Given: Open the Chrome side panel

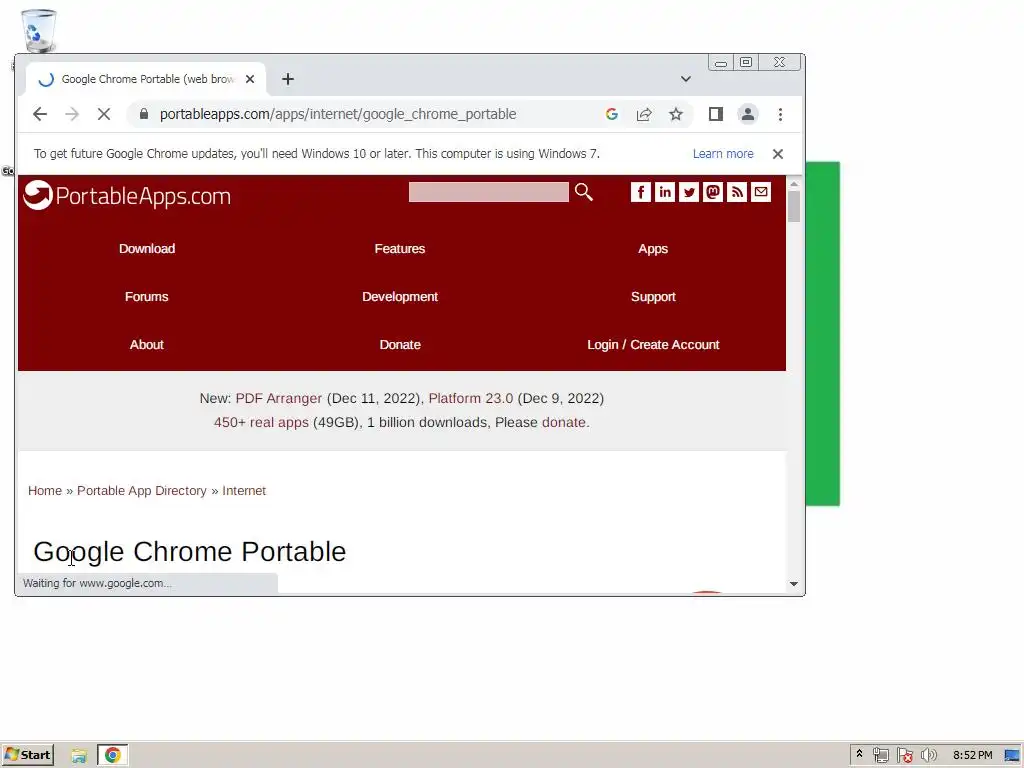Looking at the screenshot, I should (x=716, y=114).
